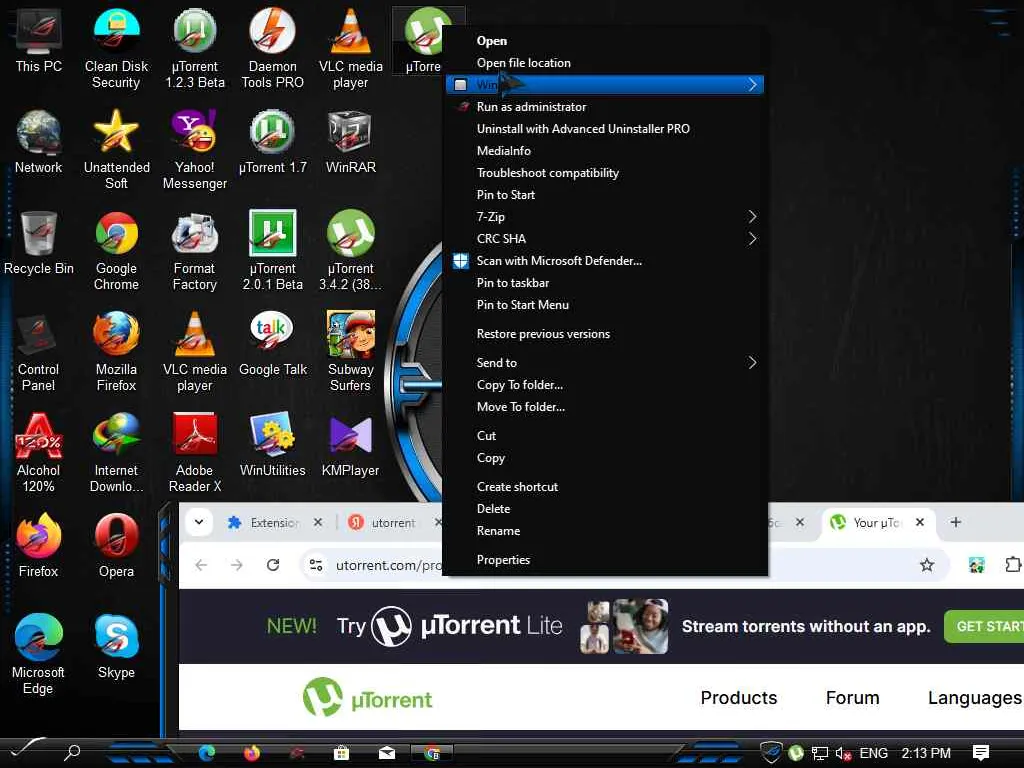
Task: Select the Google Talk icon
Action: click(x=272, y=344)
